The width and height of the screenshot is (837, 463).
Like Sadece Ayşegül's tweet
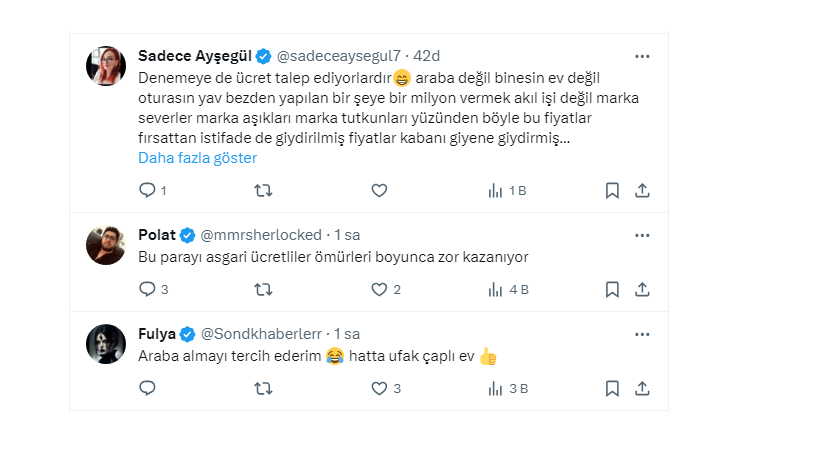tap(379, 190)
